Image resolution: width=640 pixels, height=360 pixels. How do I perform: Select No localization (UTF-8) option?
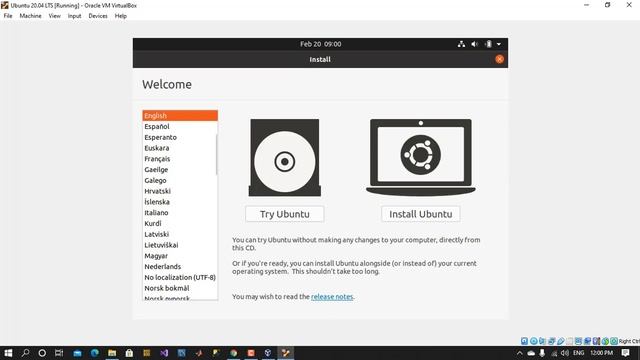[180, 277]
